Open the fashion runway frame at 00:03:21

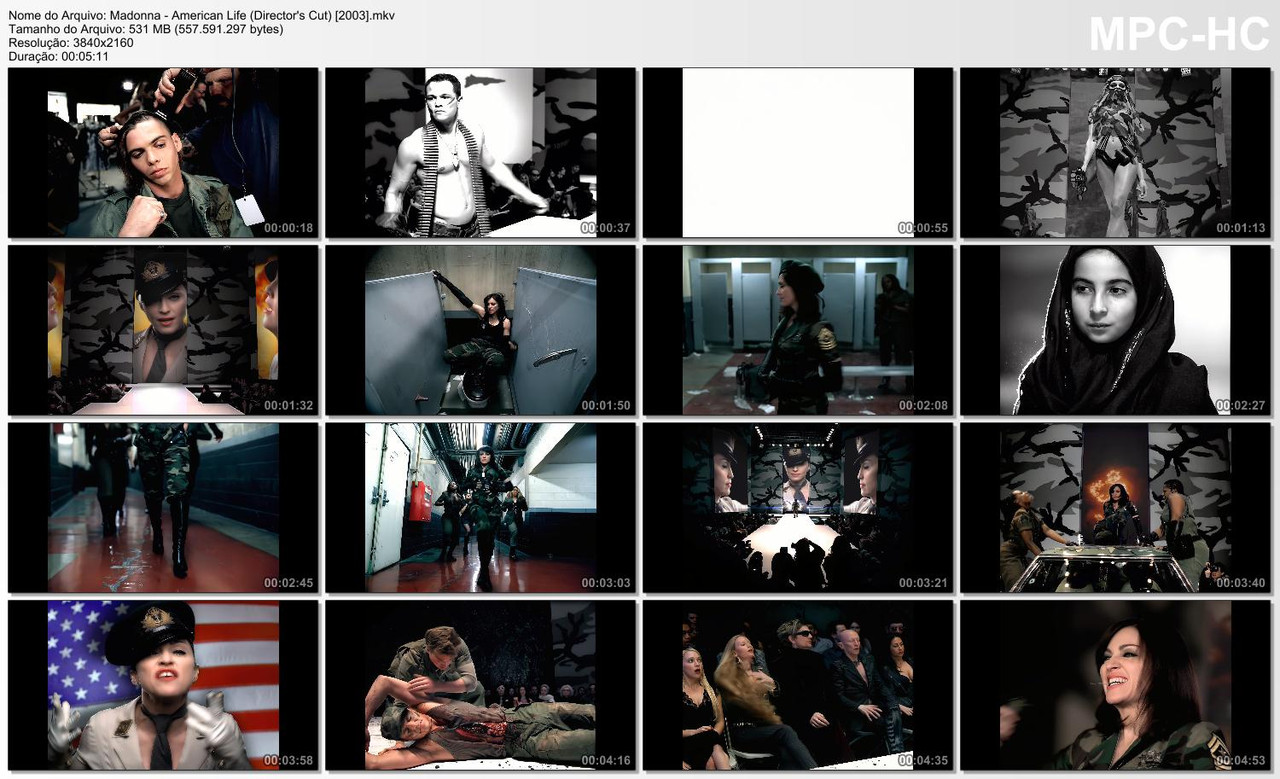coord(796,507)
